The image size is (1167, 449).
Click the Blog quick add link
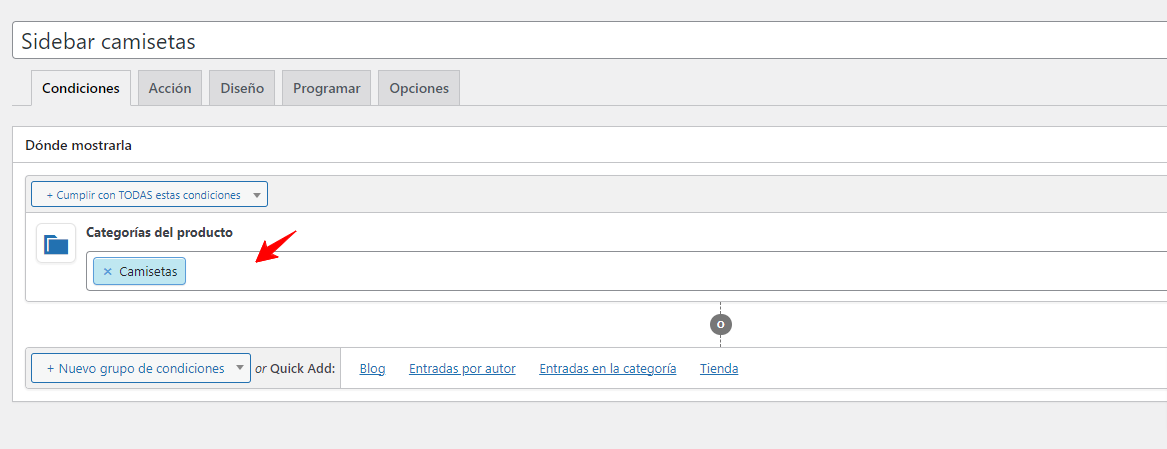(x=372, y=369)
